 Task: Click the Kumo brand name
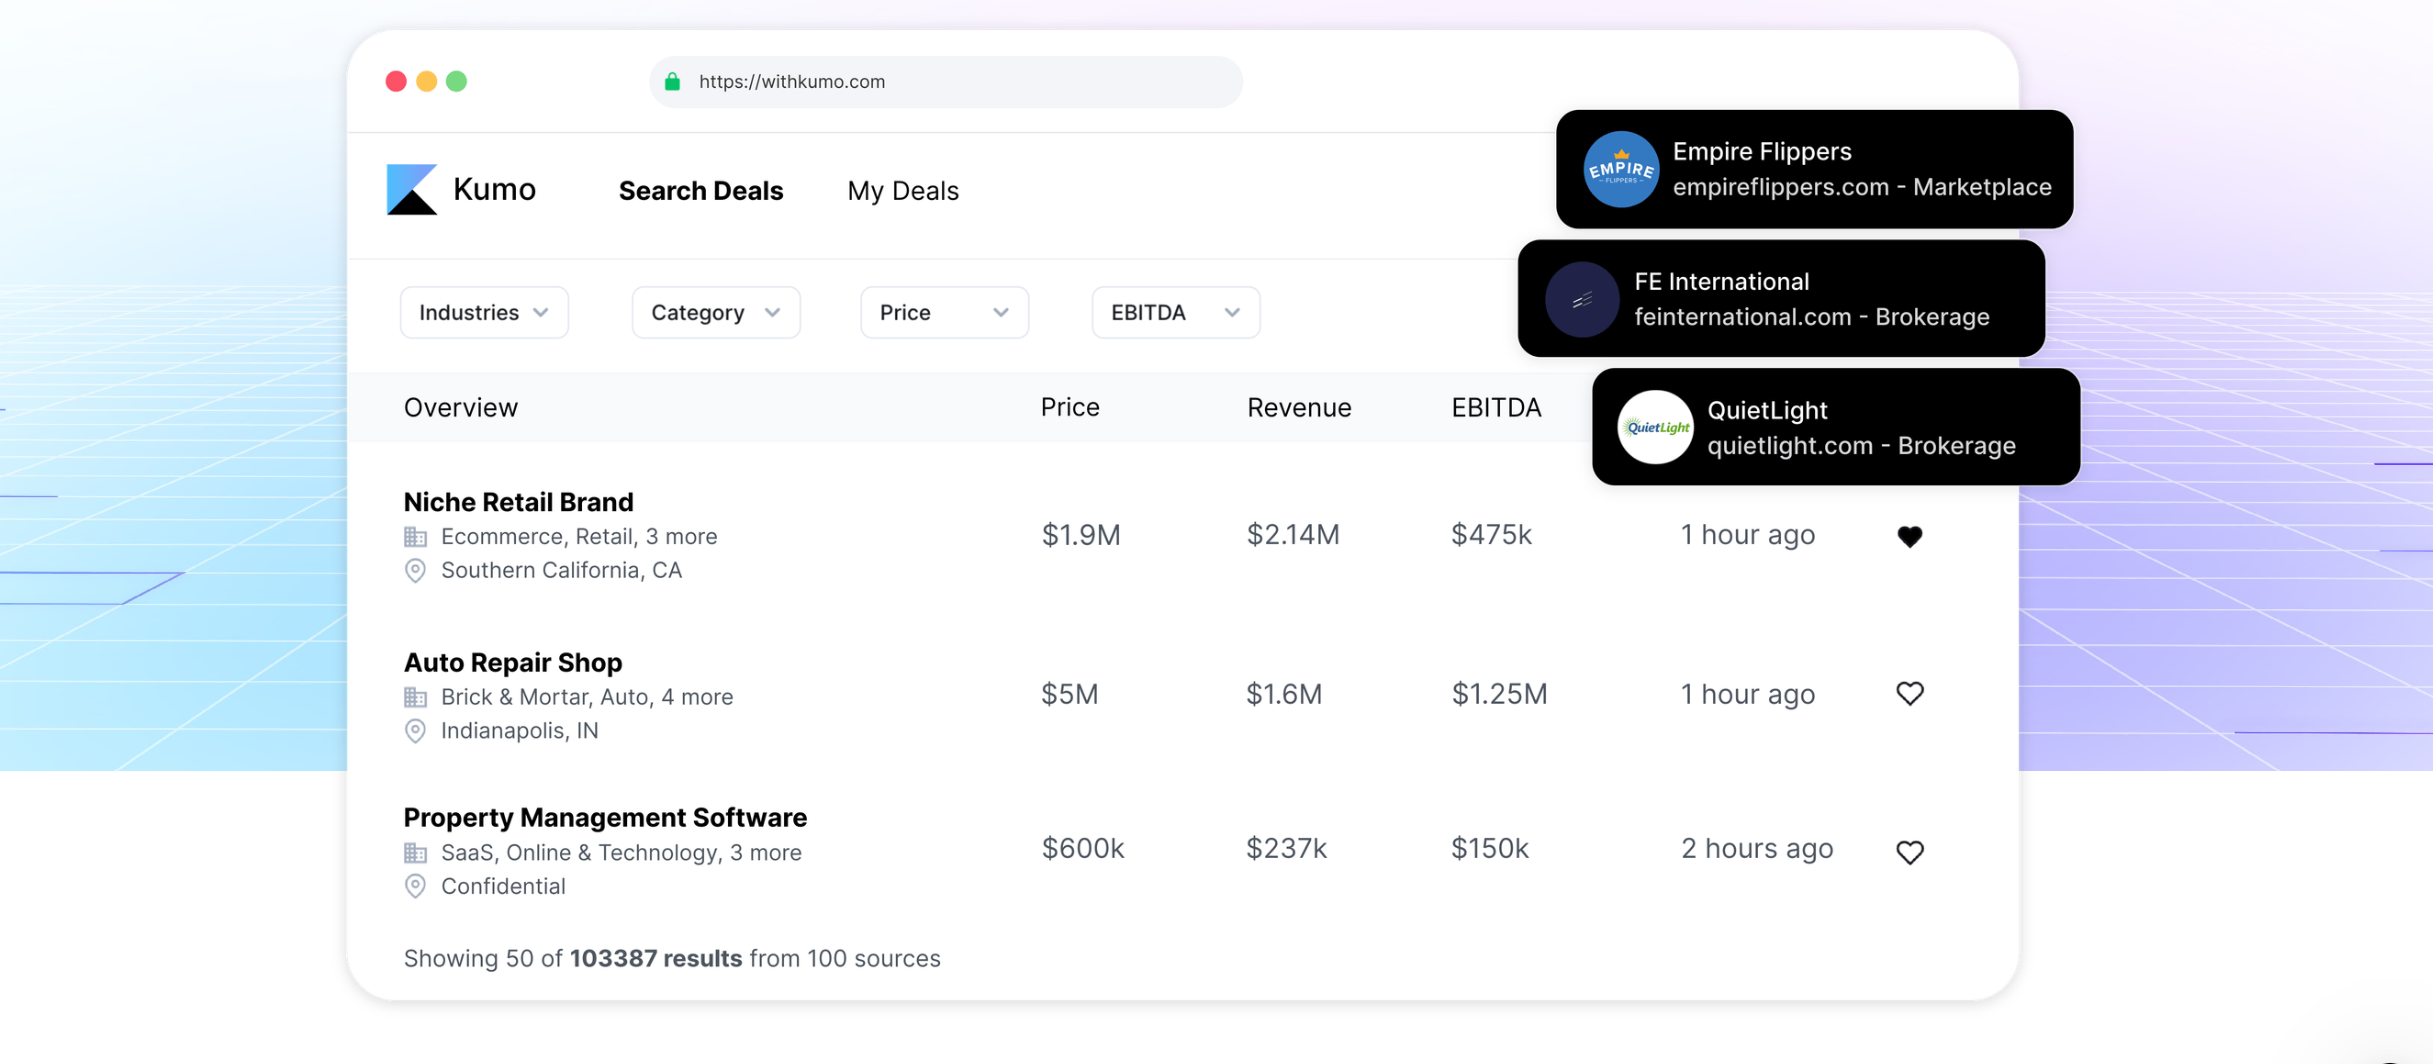(x=494, y=188)
